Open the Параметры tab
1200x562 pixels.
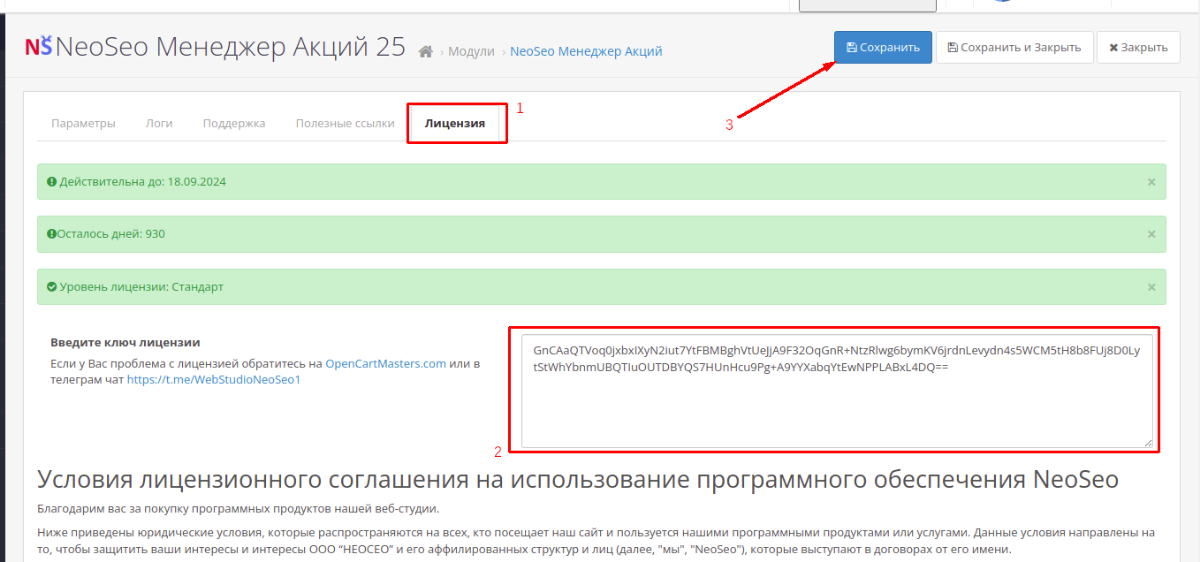pyautogui.click(x=84, y=123)
